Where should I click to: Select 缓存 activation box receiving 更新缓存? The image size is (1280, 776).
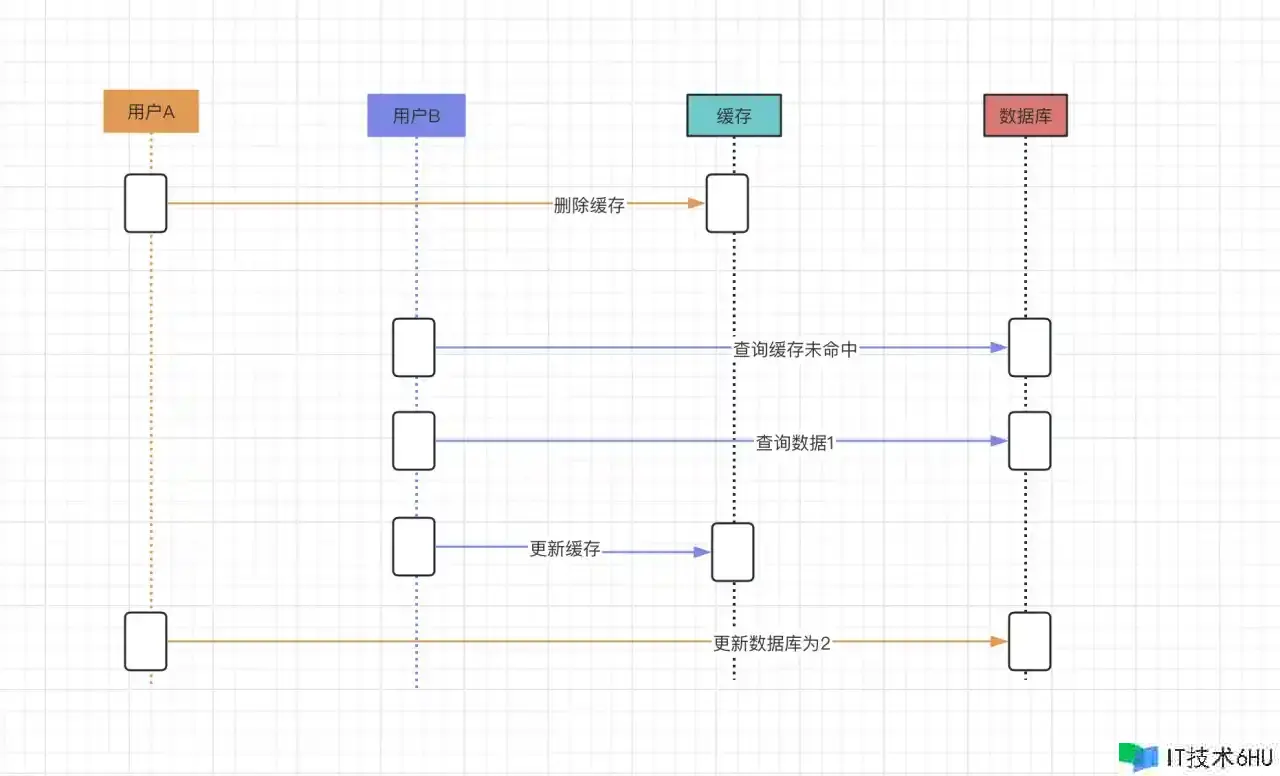tap(733, 551)
